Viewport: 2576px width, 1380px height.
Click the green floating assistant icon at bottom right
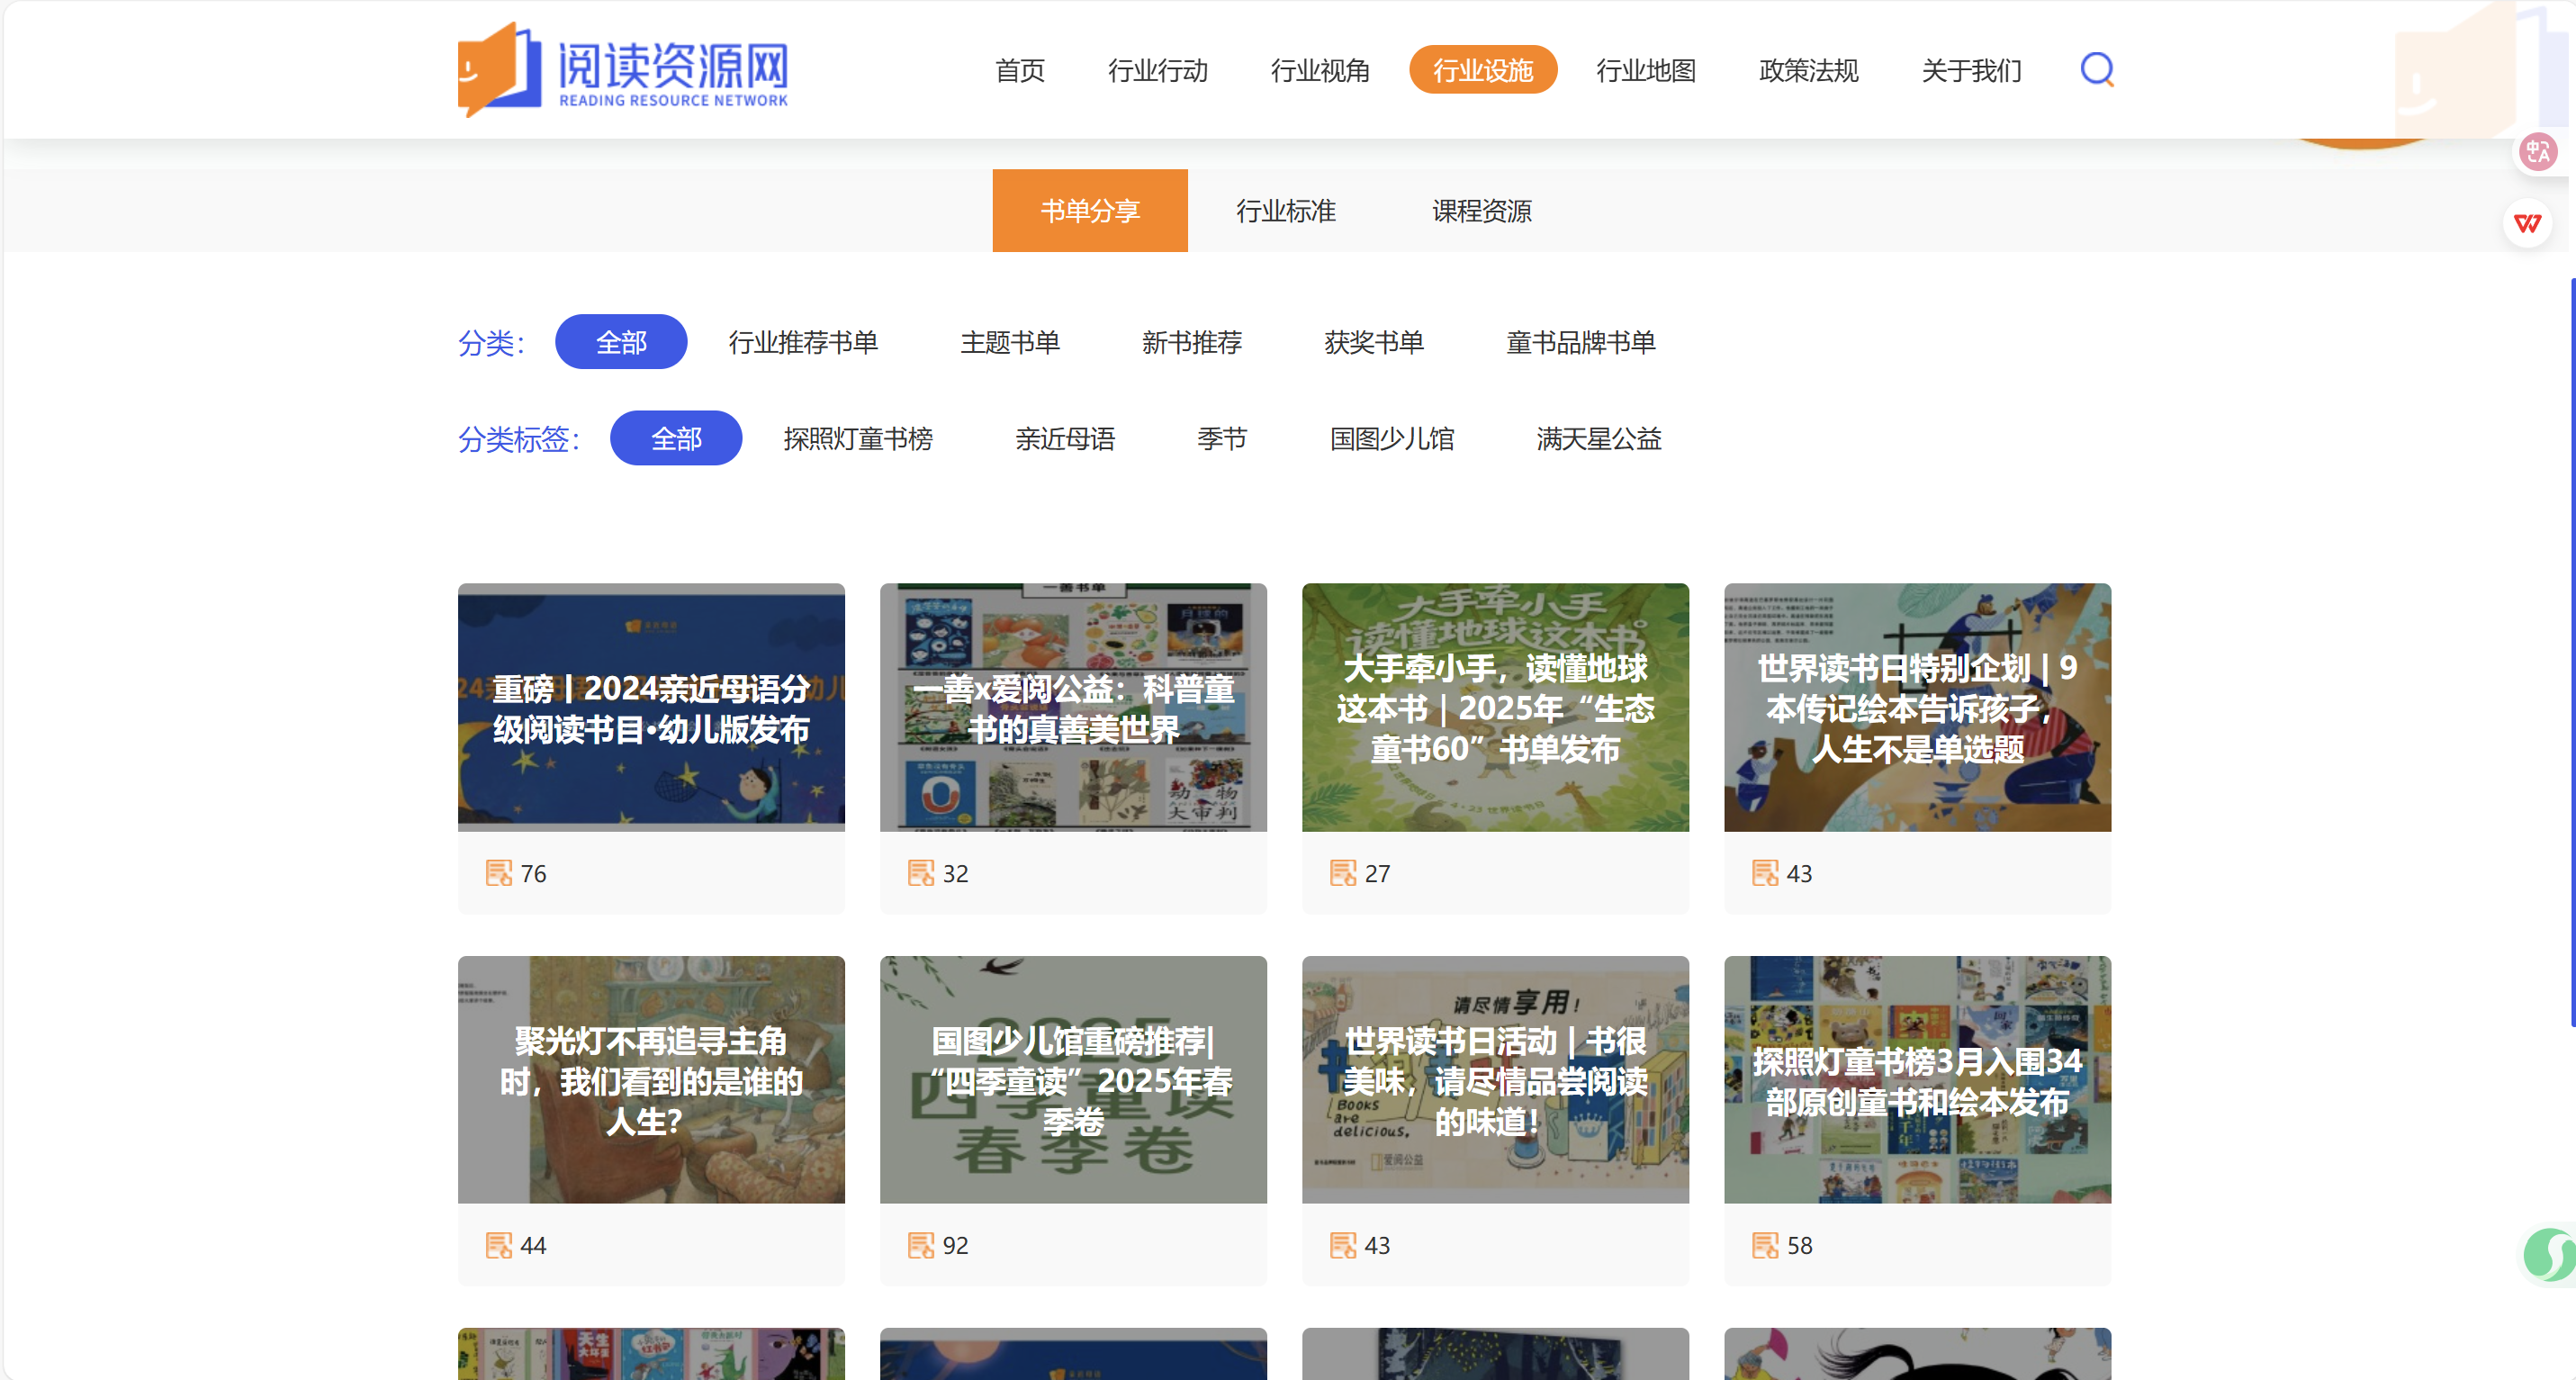pos(2550,1254)
